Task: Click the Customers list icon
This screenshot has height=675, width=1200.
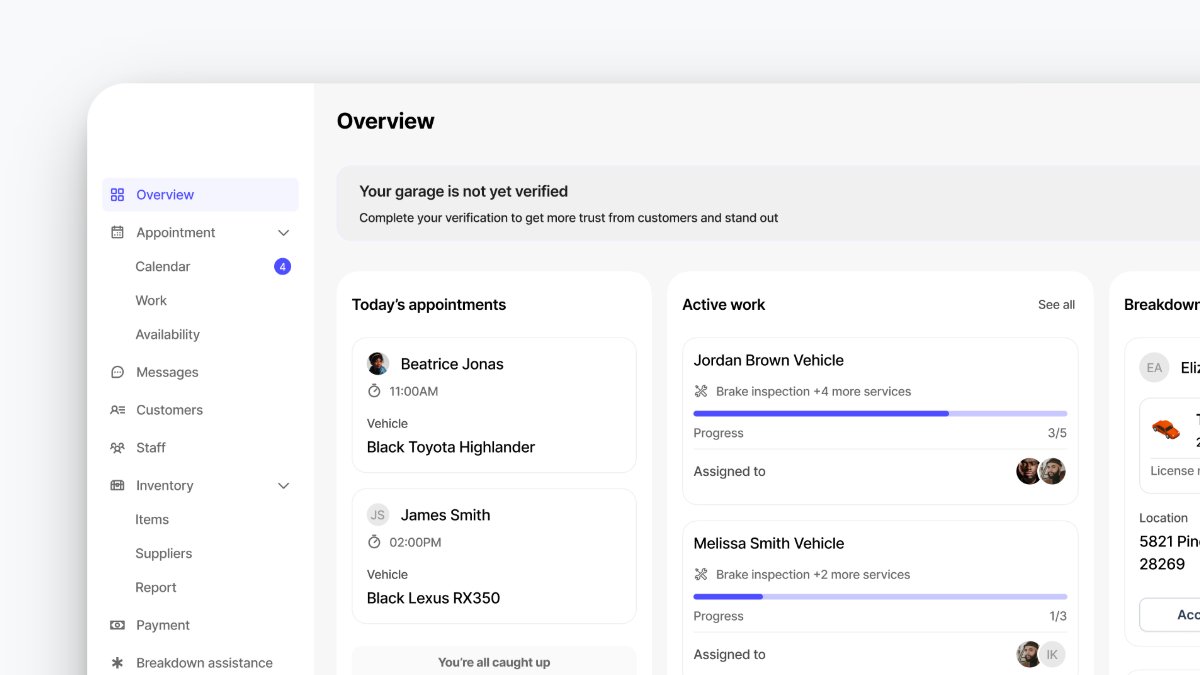Action: click(x=117, y=410)
